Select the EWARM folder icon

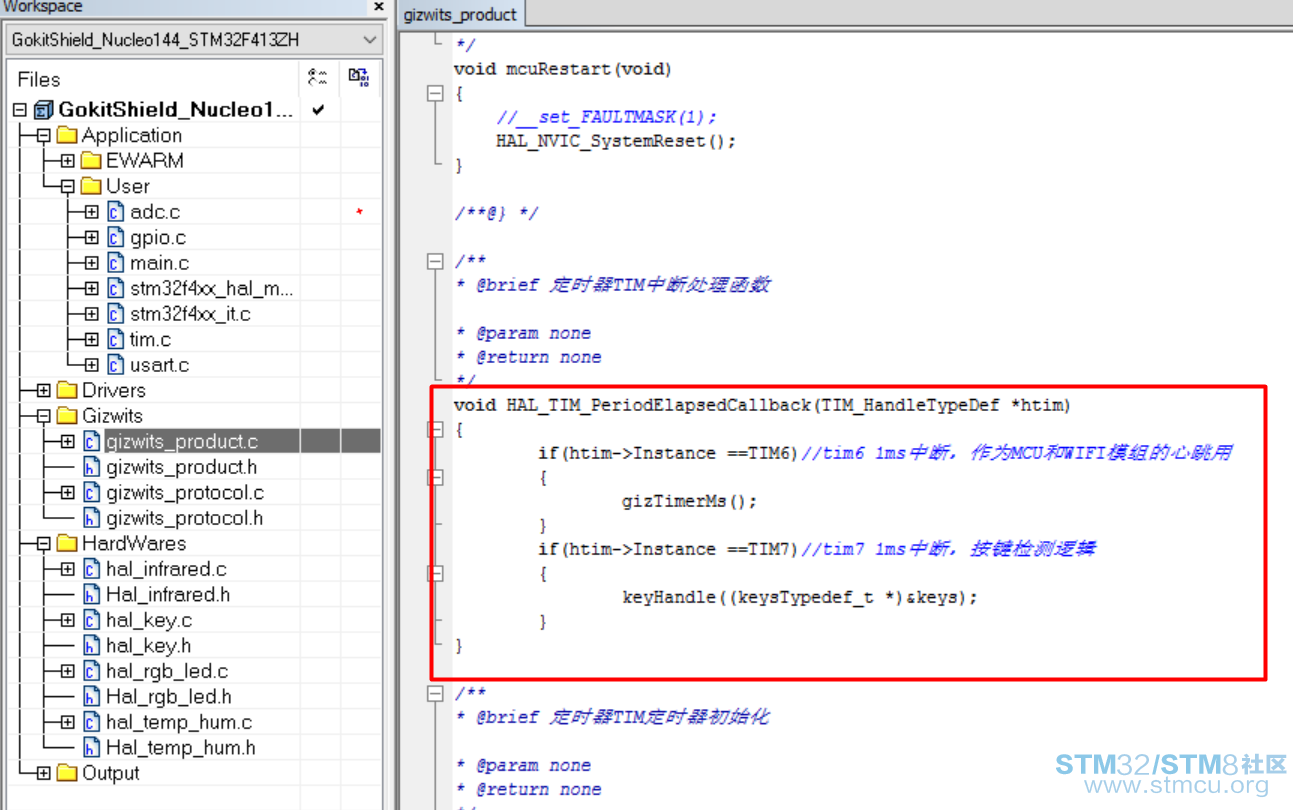pyautogui.click(x=91, y=160)
